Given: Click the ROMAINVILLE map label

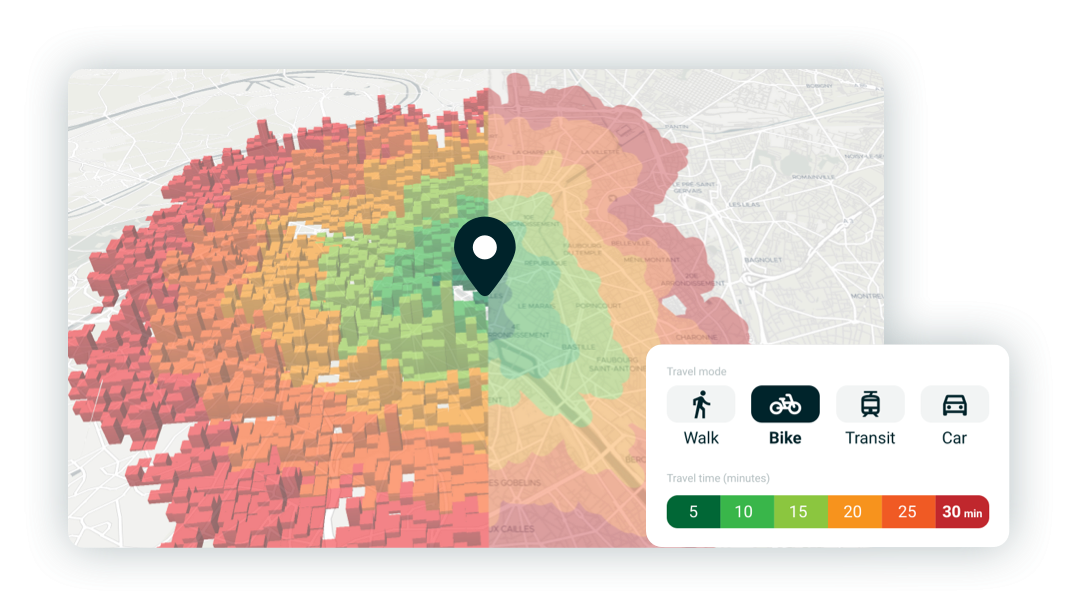Looking at the screenshot, I should (813, 177).
